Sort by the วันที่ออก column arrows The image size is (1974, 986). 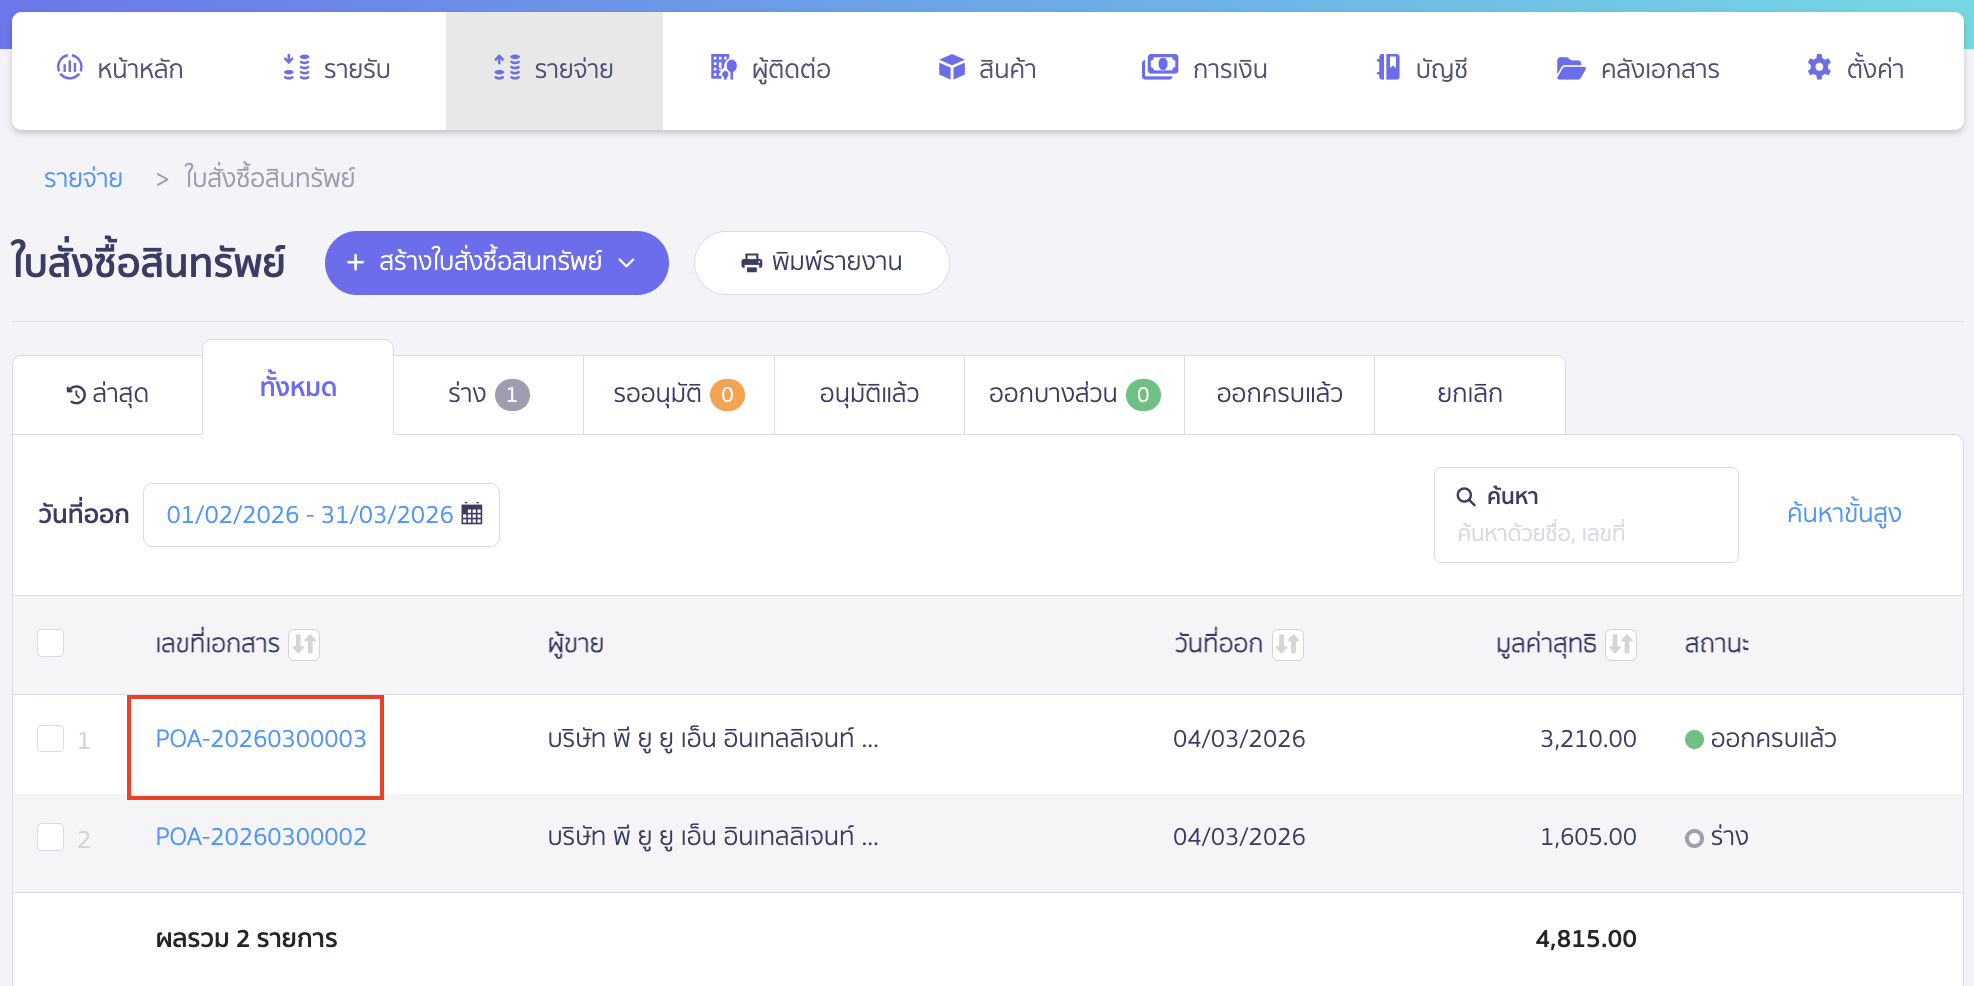pyautogui.click(x=1289, y=644)
